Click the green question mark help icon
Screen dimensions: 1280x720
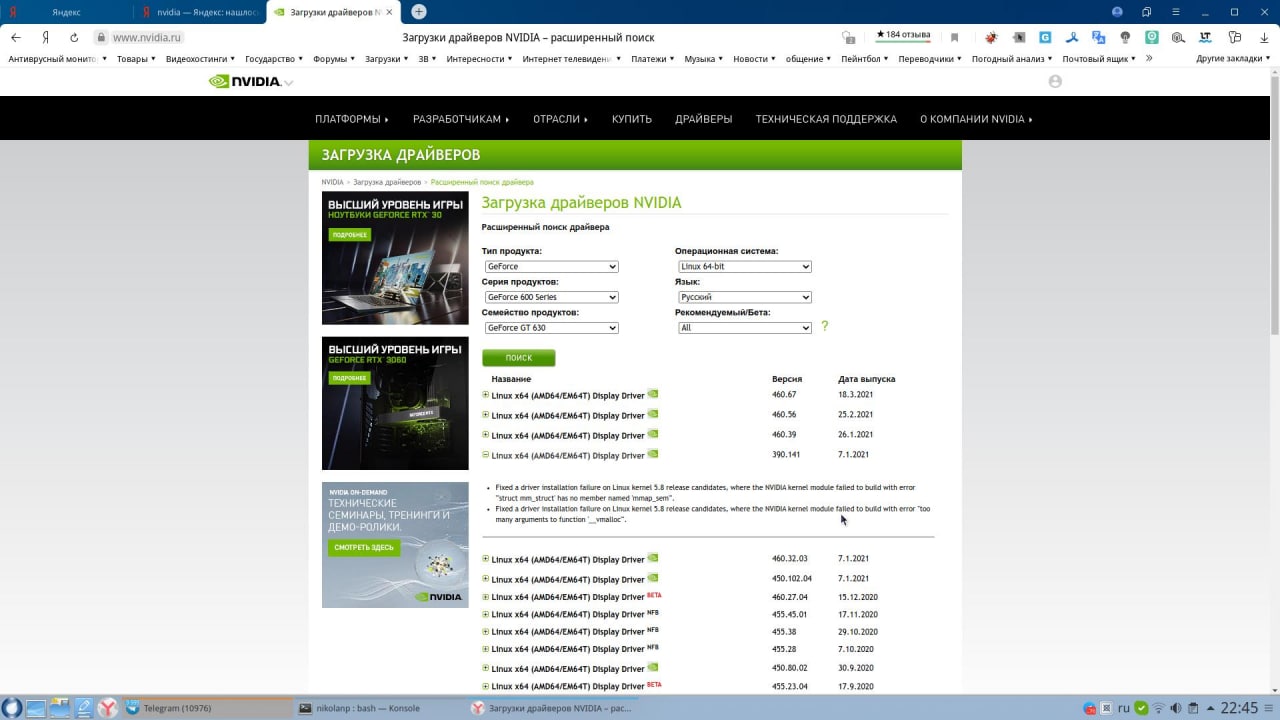coord(824,326)
